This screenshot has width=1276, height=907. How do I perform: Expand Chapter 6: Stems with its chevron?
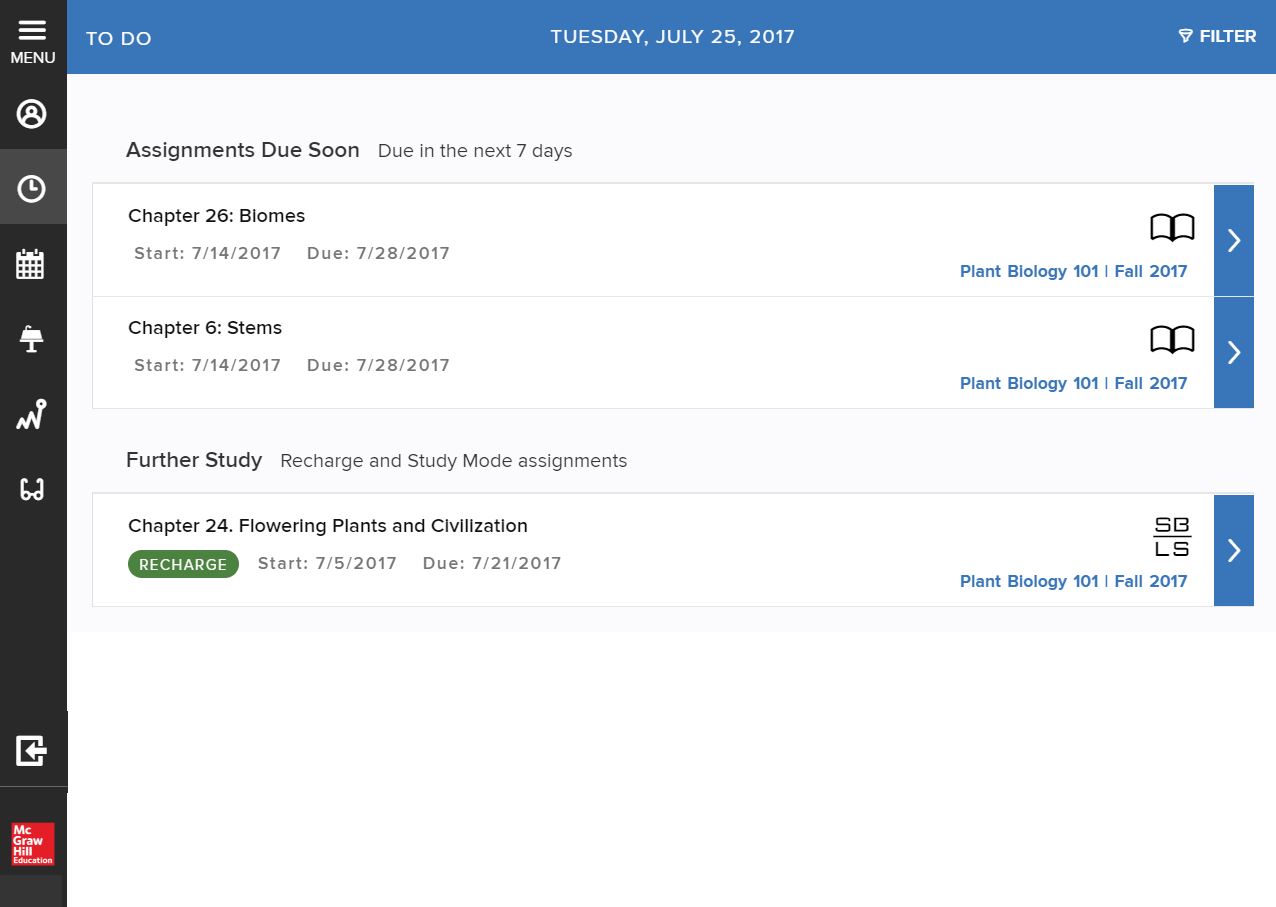pyautogui.click(x=1234, y=352)
